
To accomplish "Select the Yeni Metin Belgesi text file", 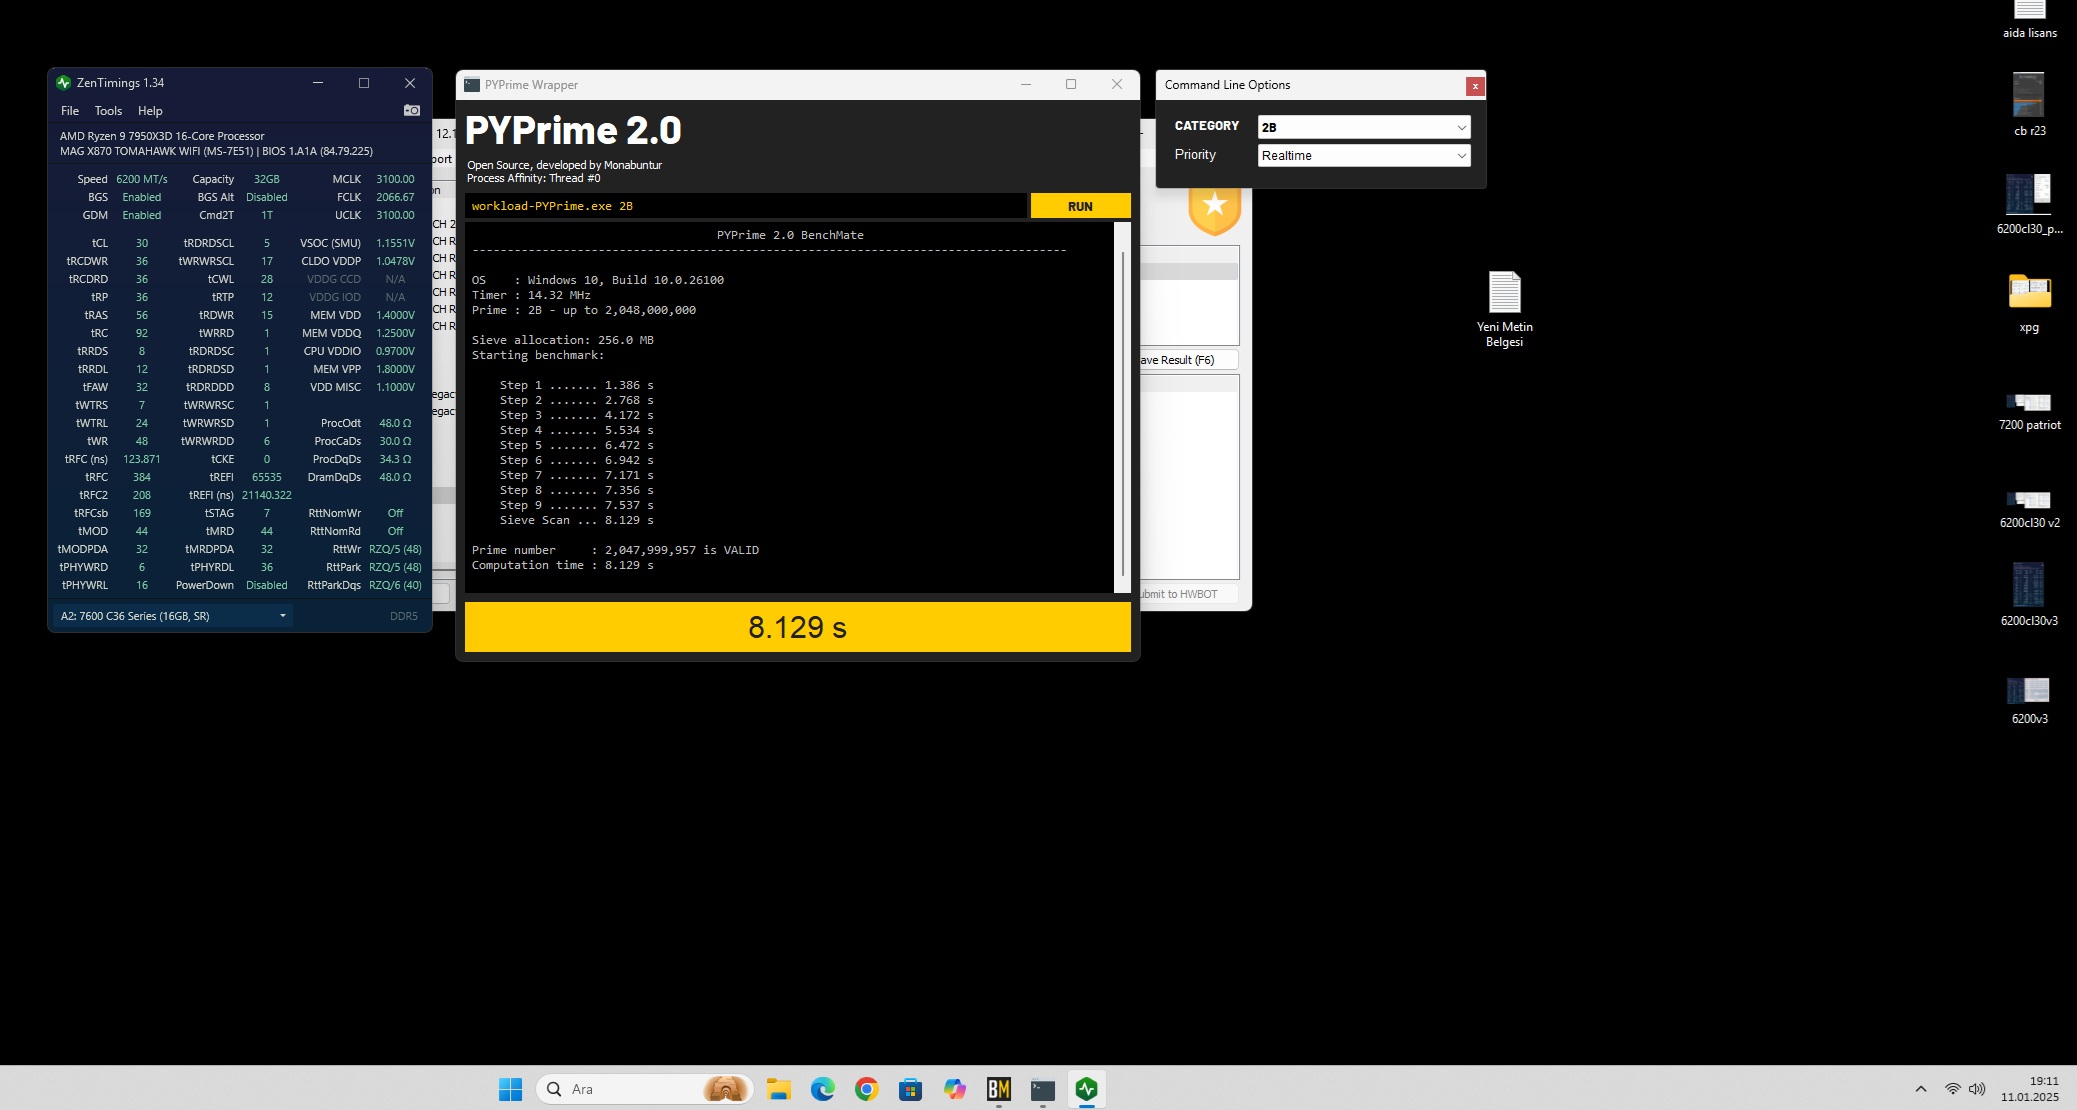I will [x=1504, y=309].
